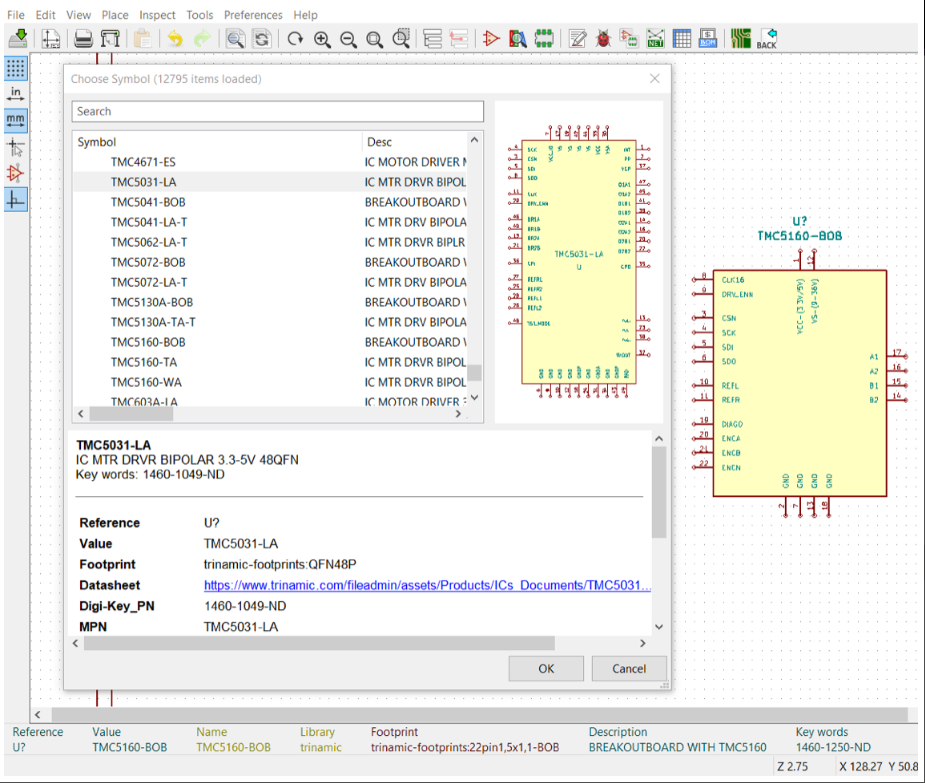925x783 pixels.
Task: Toggle grid display button
Action: point(15,68)
